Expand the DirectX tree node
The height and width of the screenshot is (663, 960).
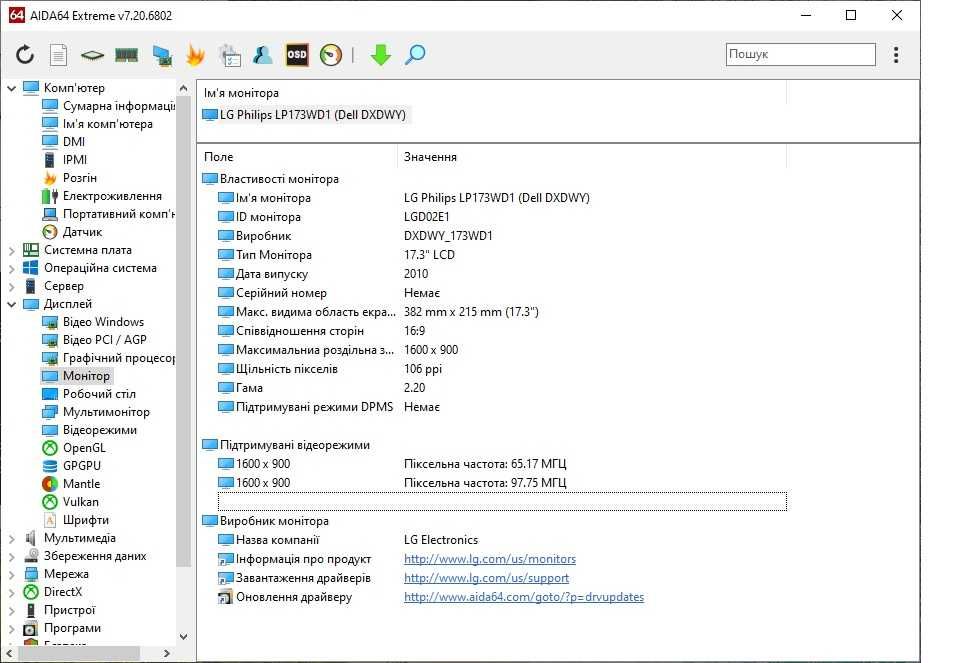[x=11, y=593]
